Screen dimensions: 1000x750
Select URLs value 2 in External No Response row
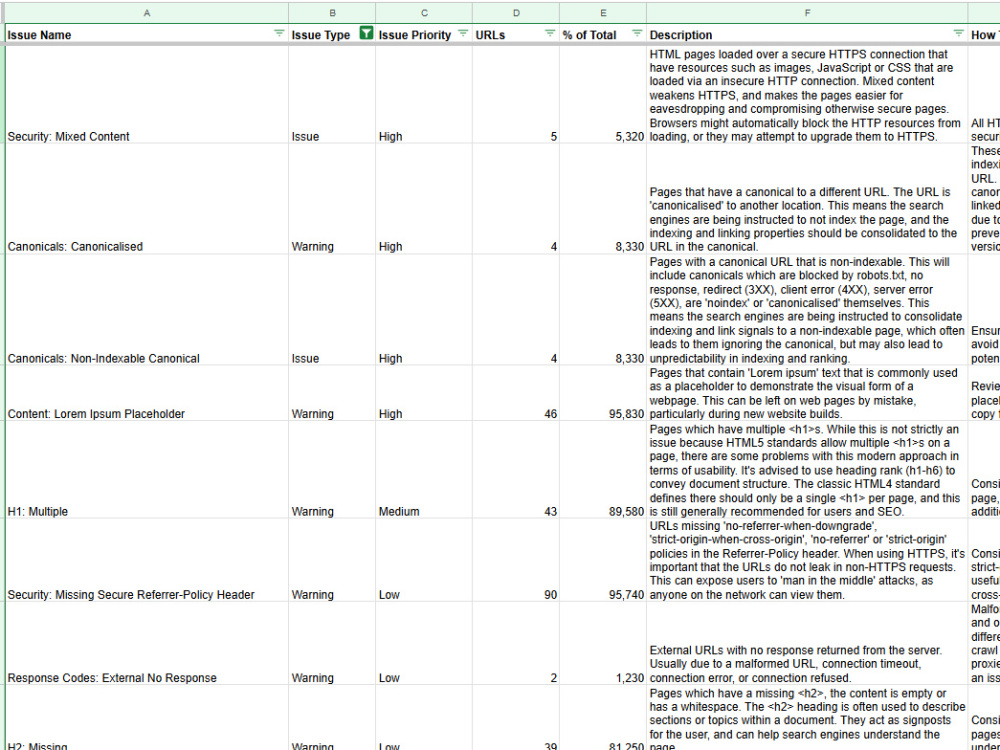click(516, 643)
